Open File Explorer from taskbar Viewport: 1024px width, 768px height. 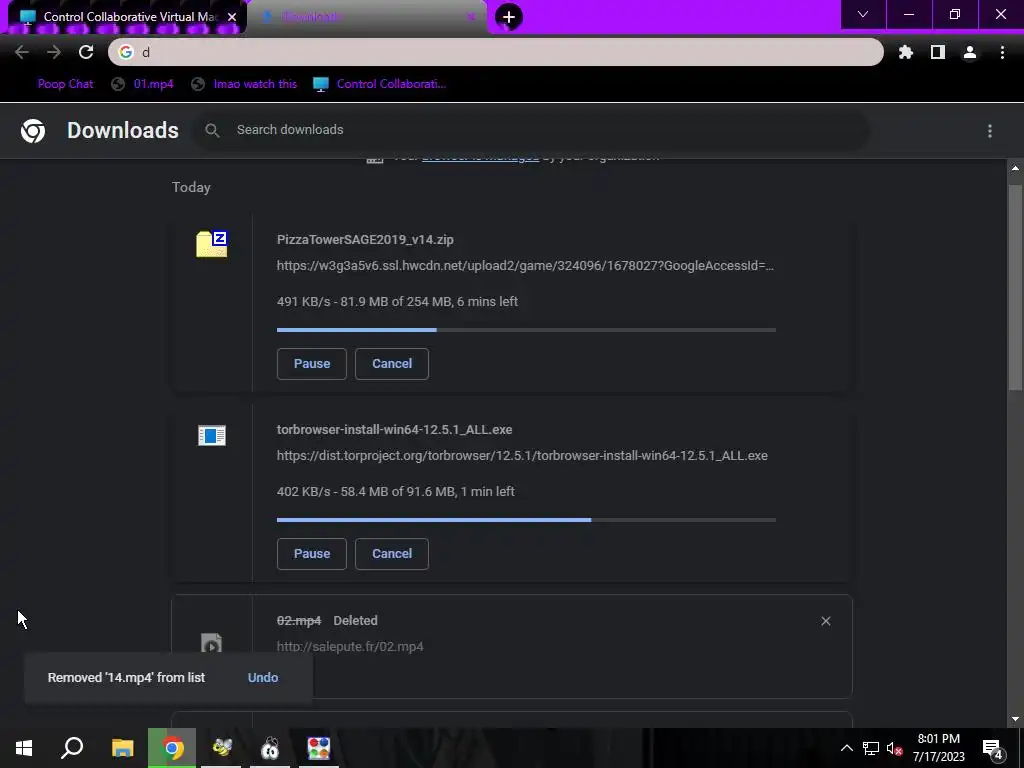pos(122,748)
